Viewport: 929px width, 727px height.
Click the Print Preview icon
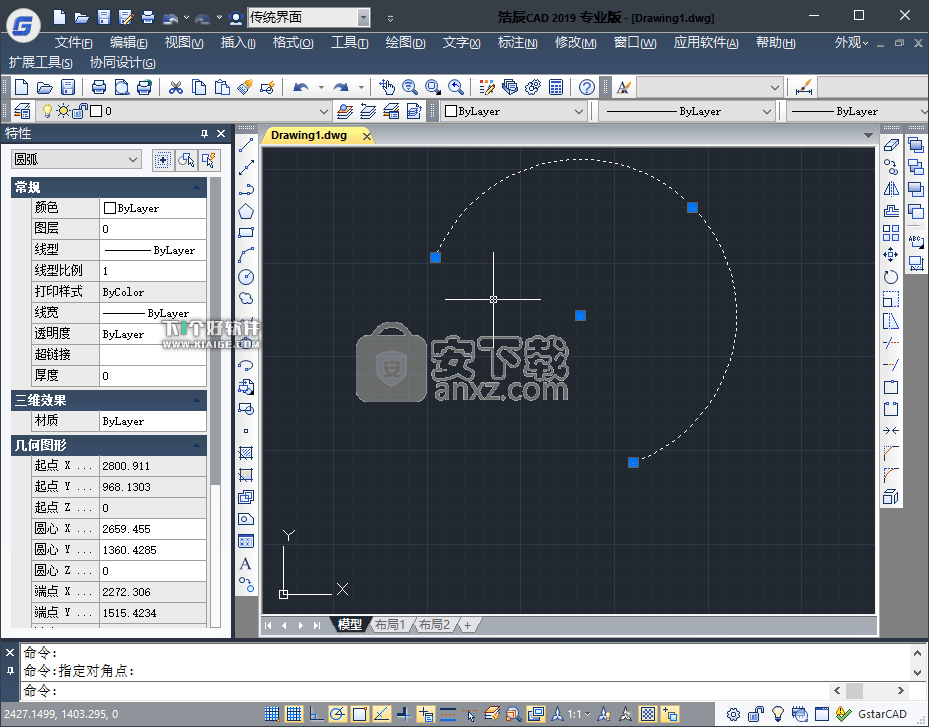(122, 88)
